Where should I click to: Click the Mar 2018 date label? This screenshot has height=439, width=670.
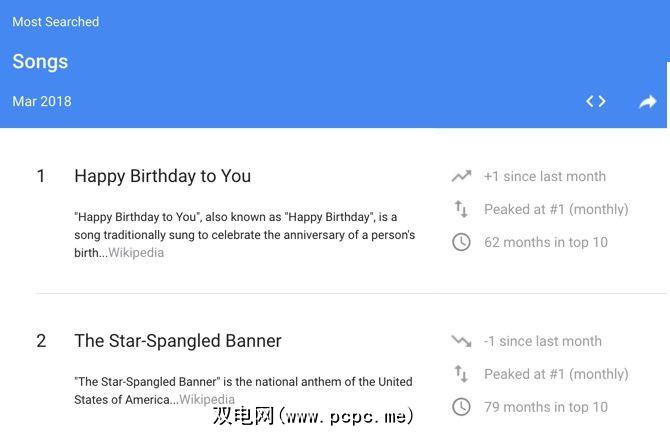(x=41, y=101)
